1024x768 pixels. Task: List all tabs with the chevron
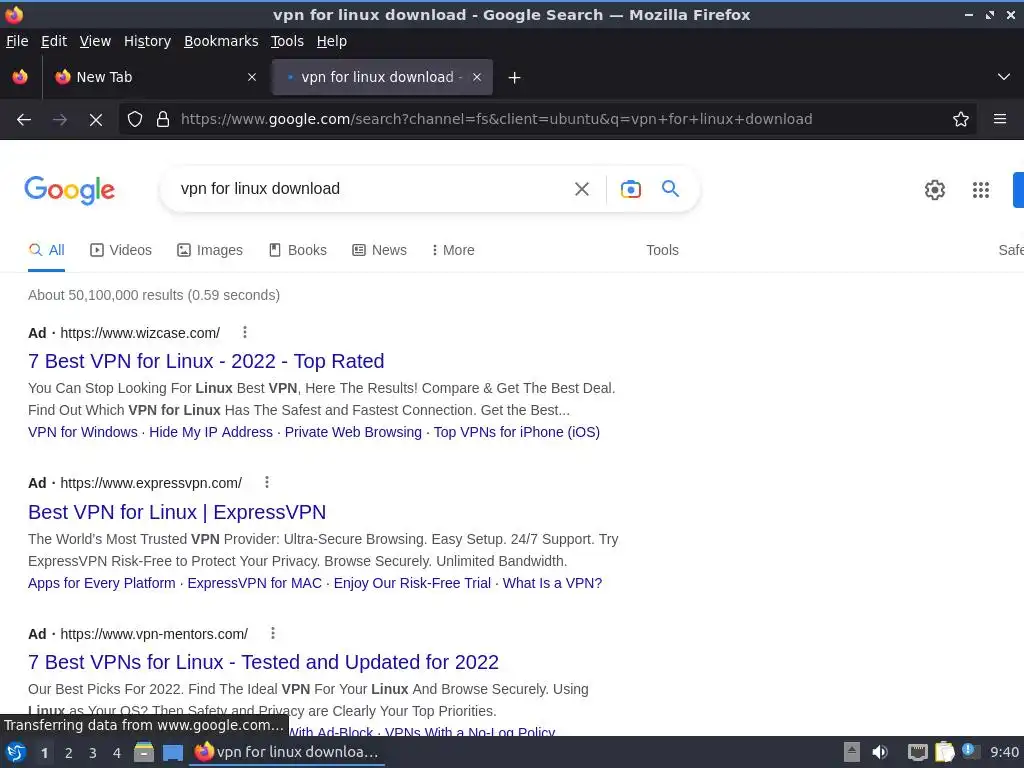pos(1003,77)
